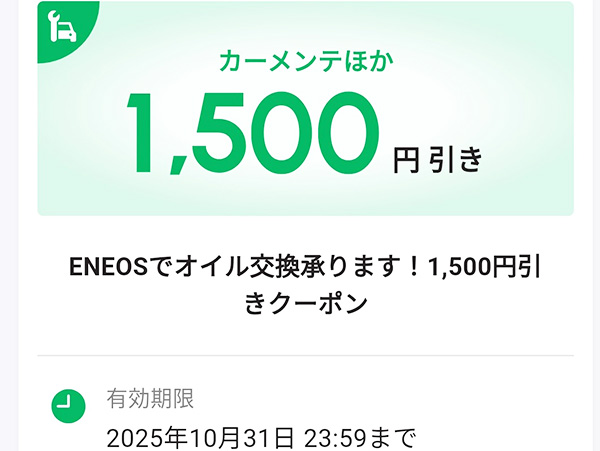Tap the 円引き text on coupon banner

(x=437, y=160)
